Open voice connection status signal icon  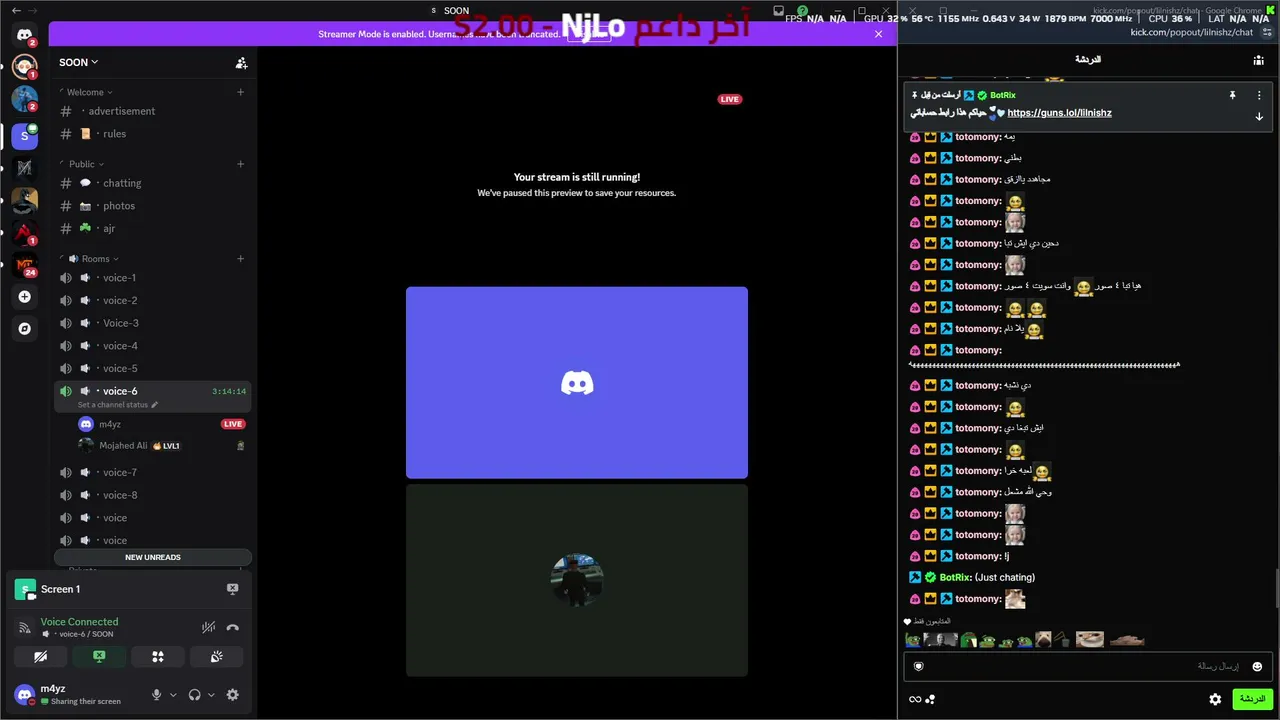click(25, 628)
